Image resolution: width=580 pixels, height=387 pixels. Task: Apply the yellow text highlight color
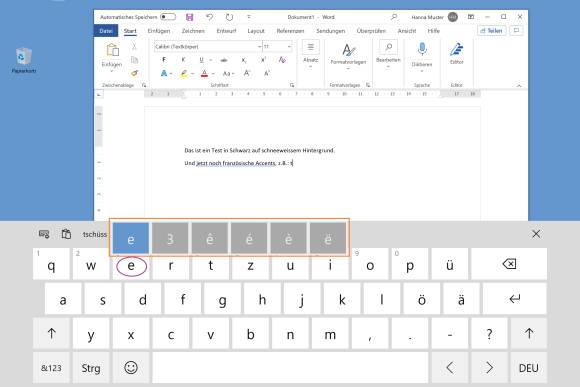(x=184, y=74)
